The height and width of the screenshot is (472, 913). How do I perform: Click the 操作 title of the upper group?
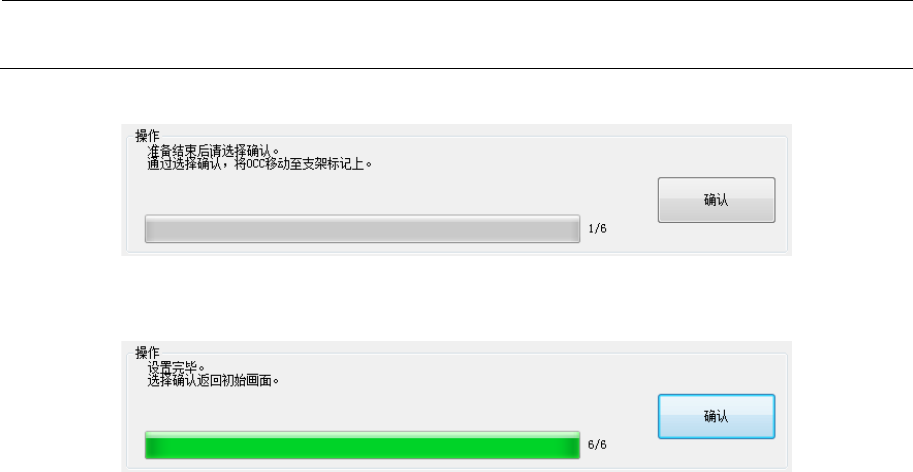tap(147, 136)
